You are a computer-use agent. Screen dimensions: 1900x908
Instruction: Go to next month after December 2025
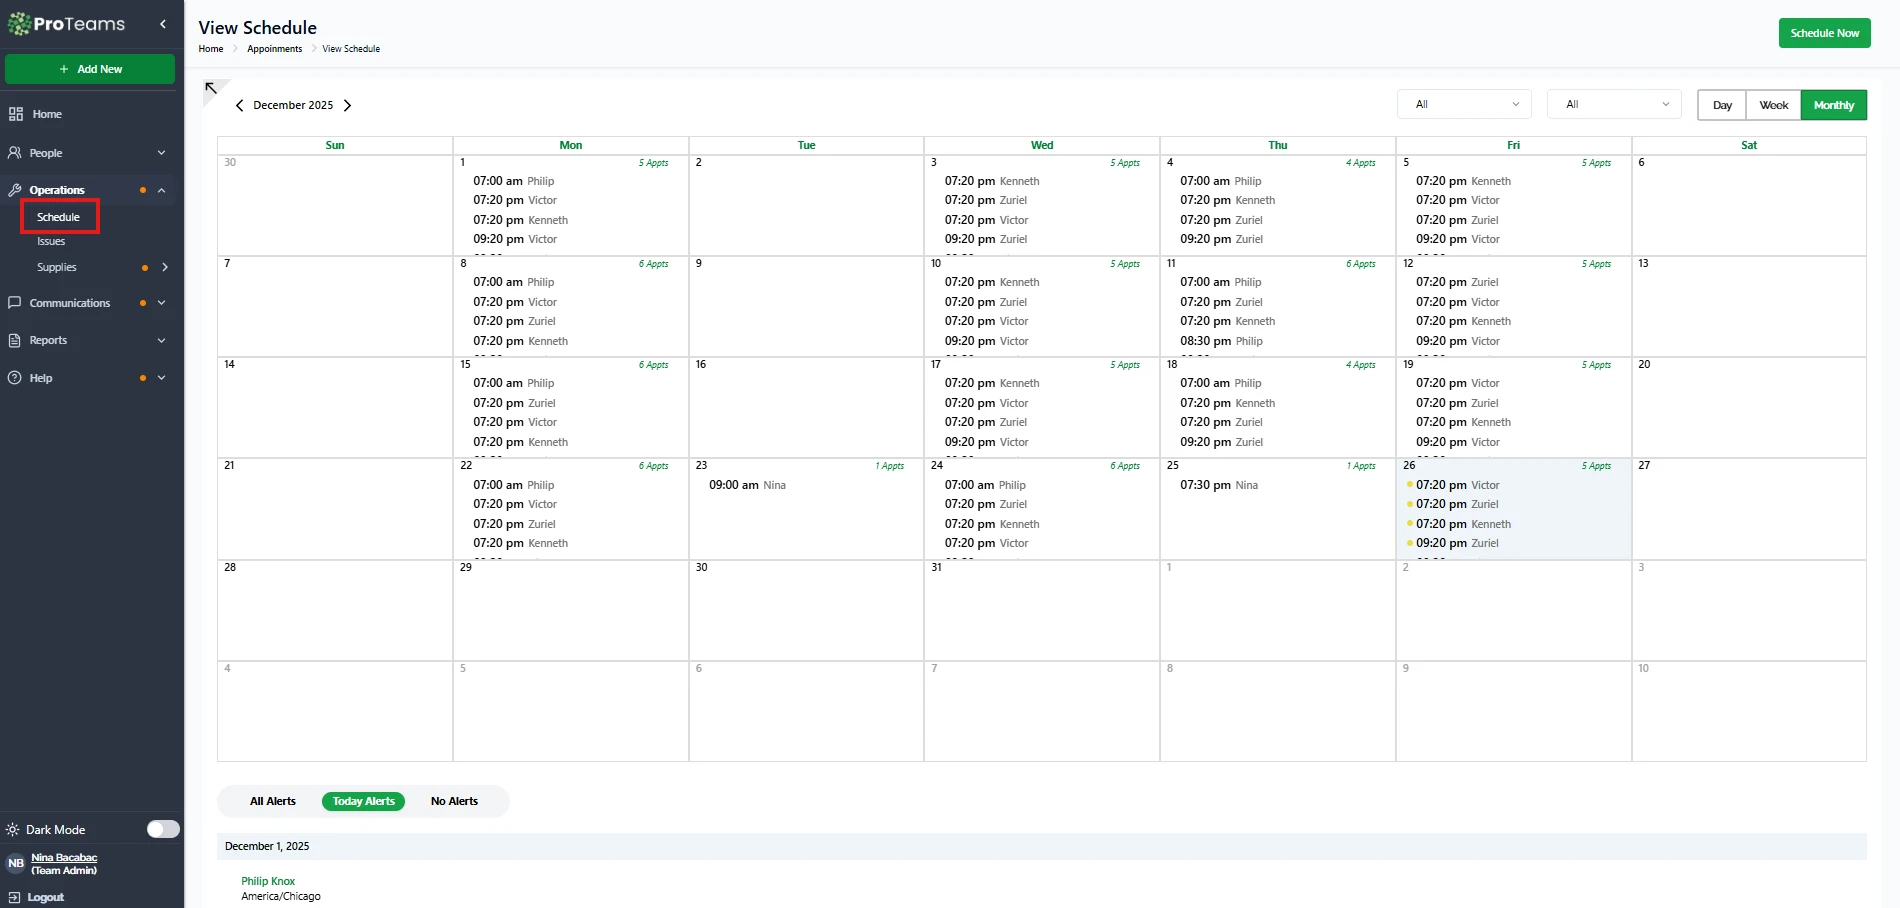tap(347, 105)
